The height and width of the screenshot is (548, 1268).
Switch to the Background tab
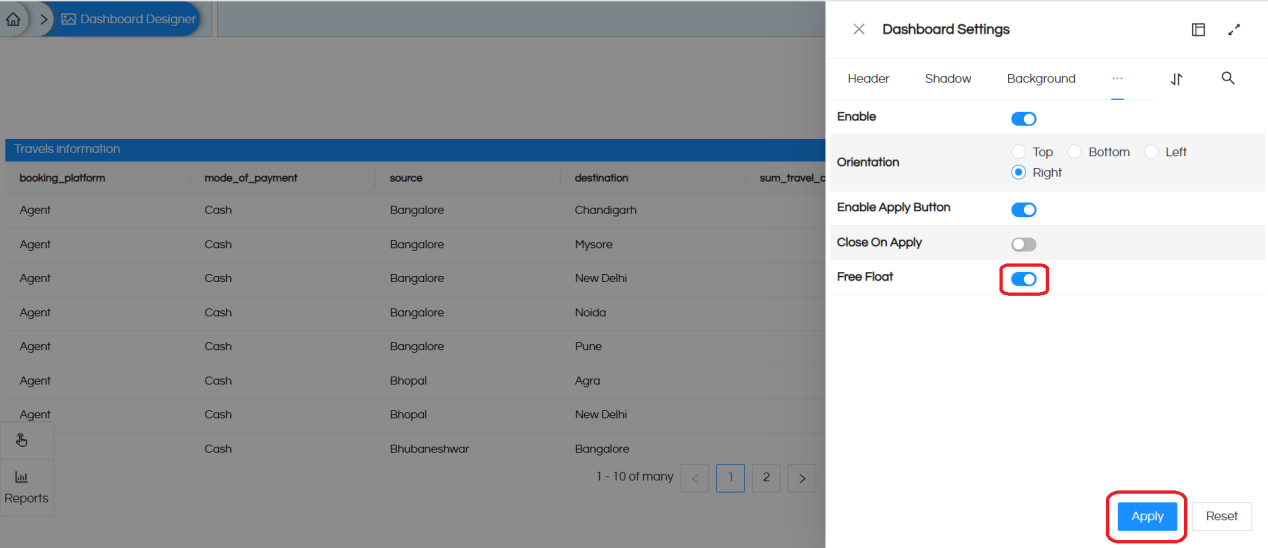click(x=1041, y=79)
